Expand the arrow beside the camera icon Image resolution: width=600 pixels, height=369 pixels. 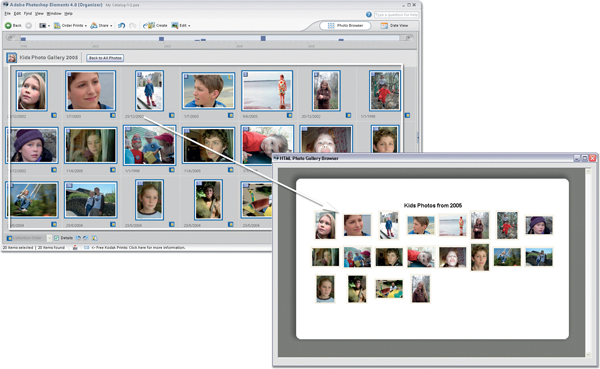49,26
